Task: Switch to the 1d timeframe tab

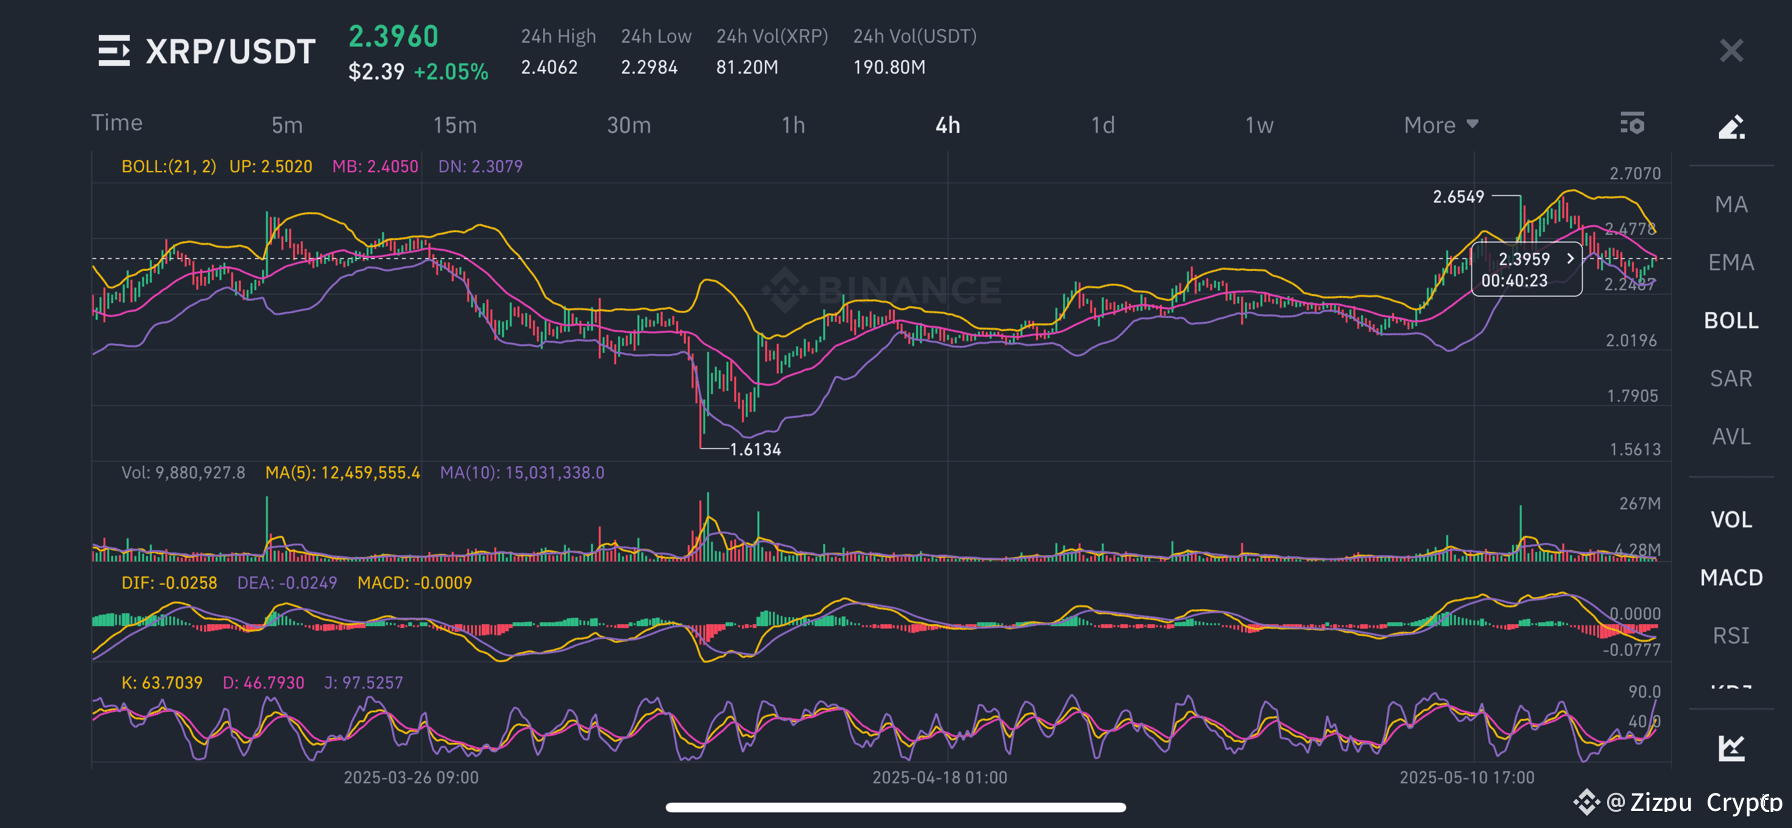Action: (1102, 125)
